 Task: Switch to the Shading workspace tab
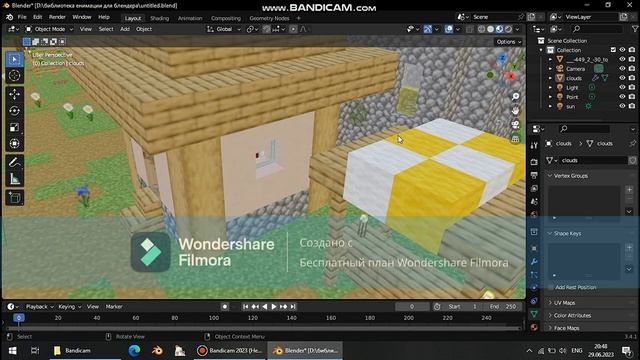click(x=160, y=18)
